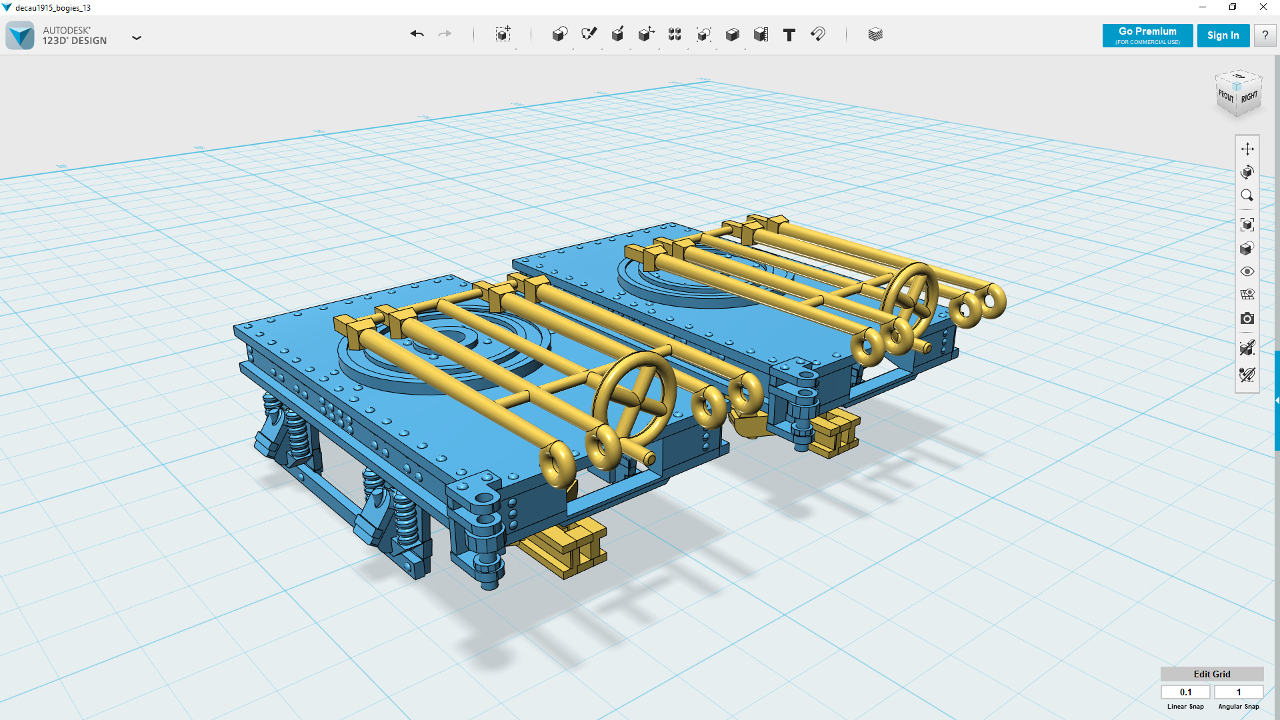The image size is (1280, 720).
Task: Click the RIGHT face of view cube
Action: point(1248,97)
